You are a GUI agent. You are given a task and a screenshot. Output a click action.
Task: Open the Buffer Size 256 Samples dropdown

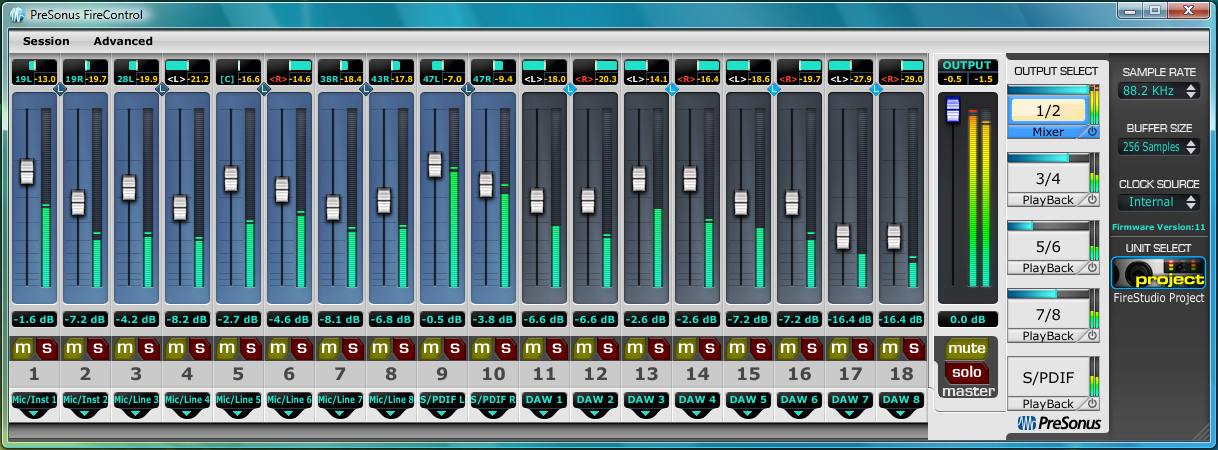(x=1158, y=147)
